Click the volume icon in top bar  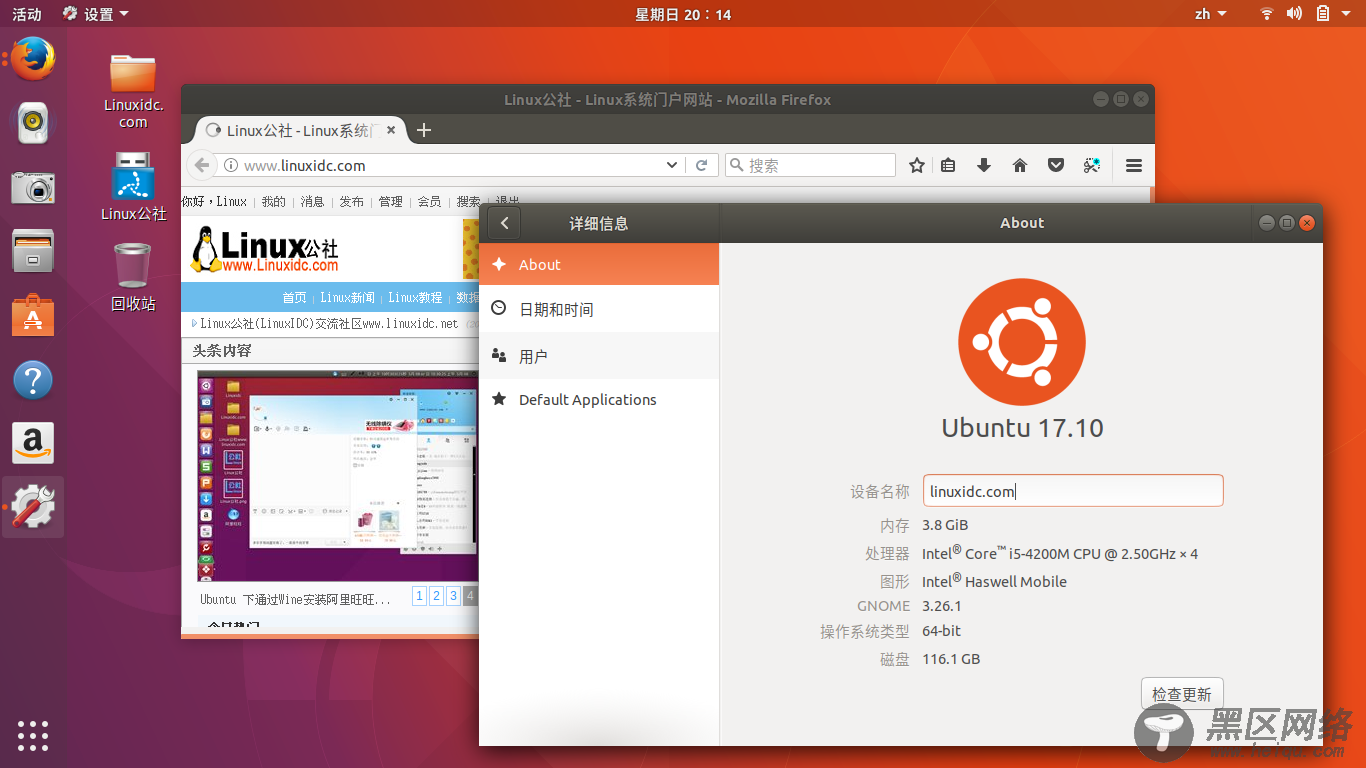(1294, 14)
